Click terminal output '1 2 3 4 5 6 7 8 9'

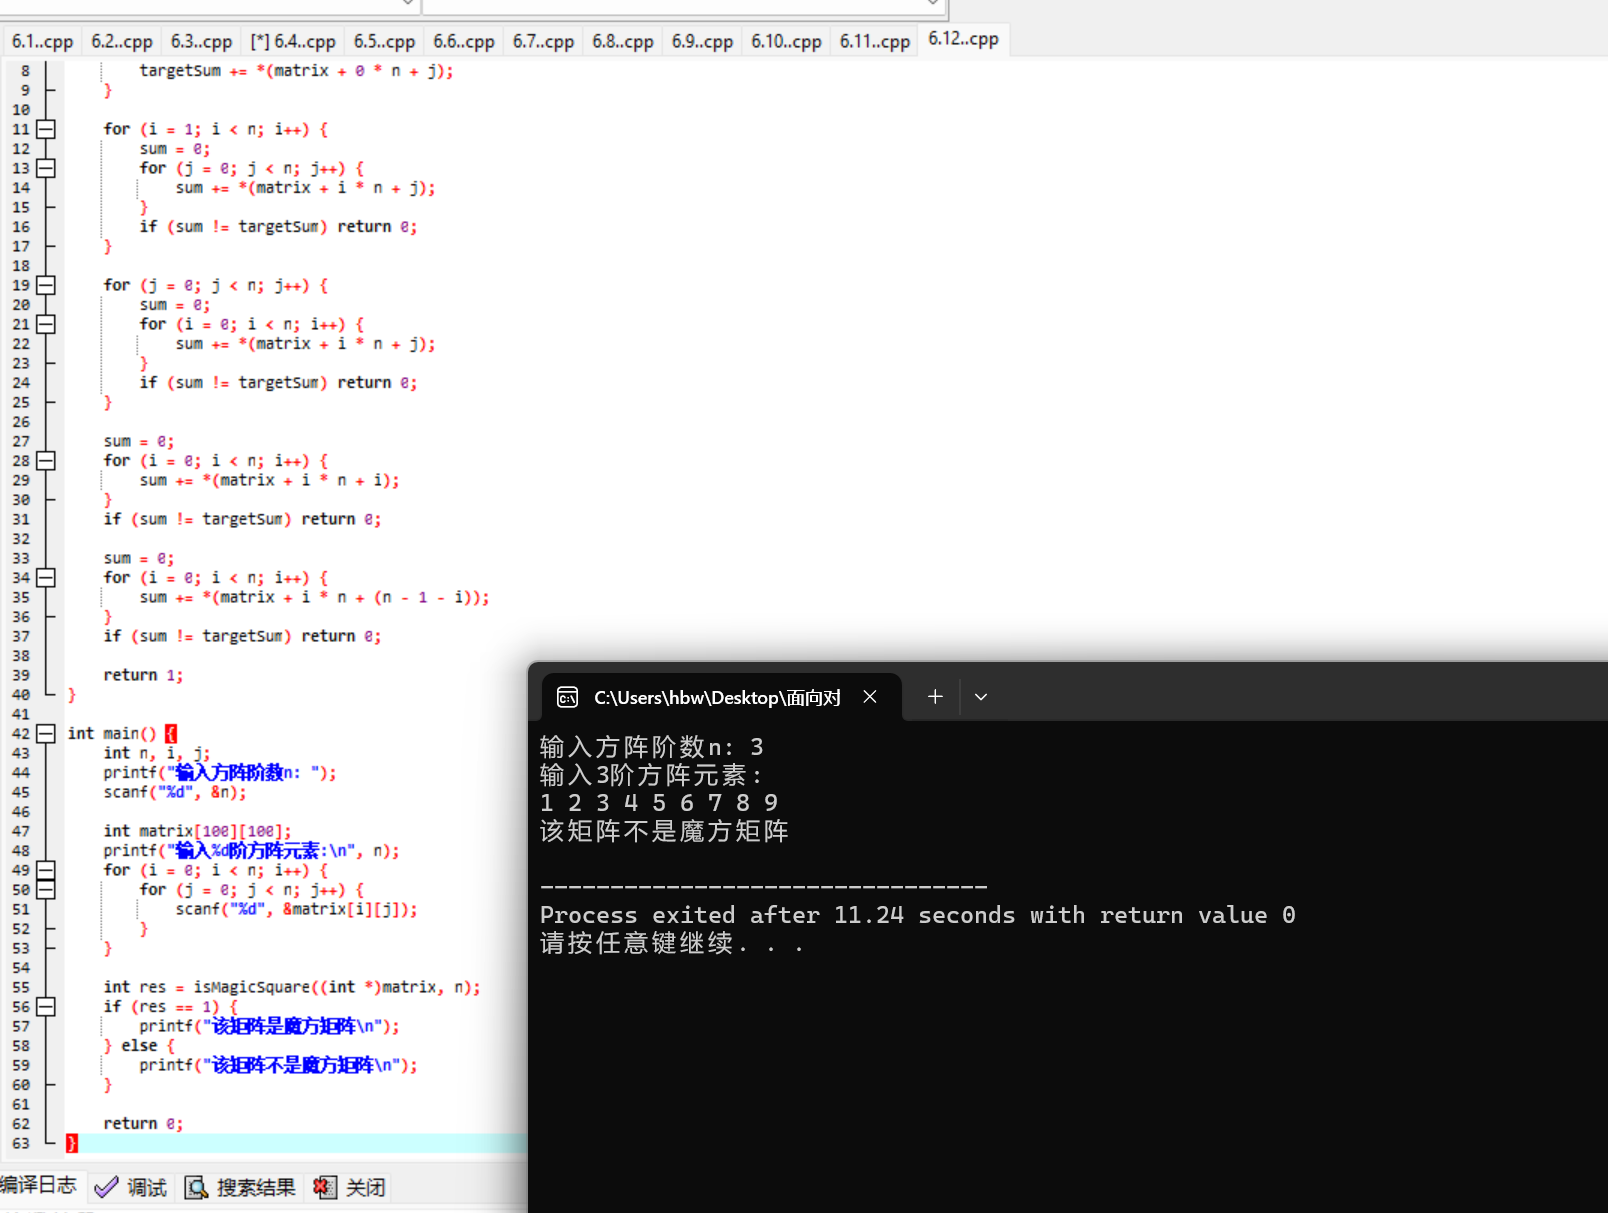pyautogui.click(x=659, y=803)
